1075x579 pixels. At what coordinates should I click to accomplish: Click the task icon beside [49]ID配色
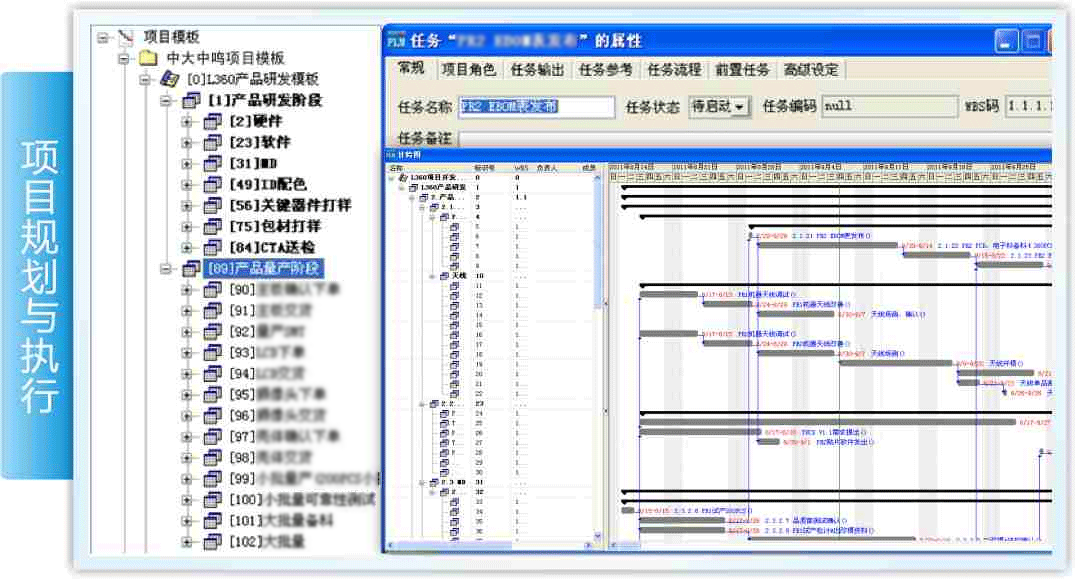tap(212, 184)
